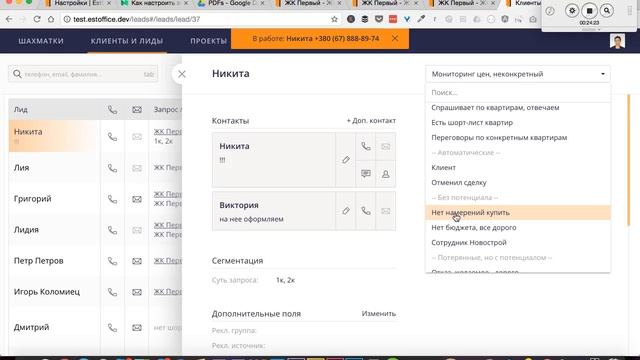The width and height of the screenshot is (640, 360).
Task: Click email icon in Игорь Коломиец row
Action: pyautogui.click(x=137, y=292)
